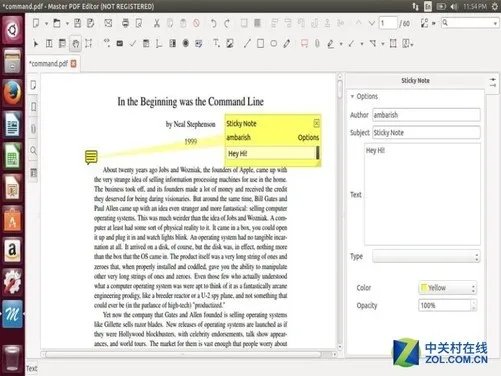Go to the next page arrow
The image size is (501, 376).
(372, 23)
